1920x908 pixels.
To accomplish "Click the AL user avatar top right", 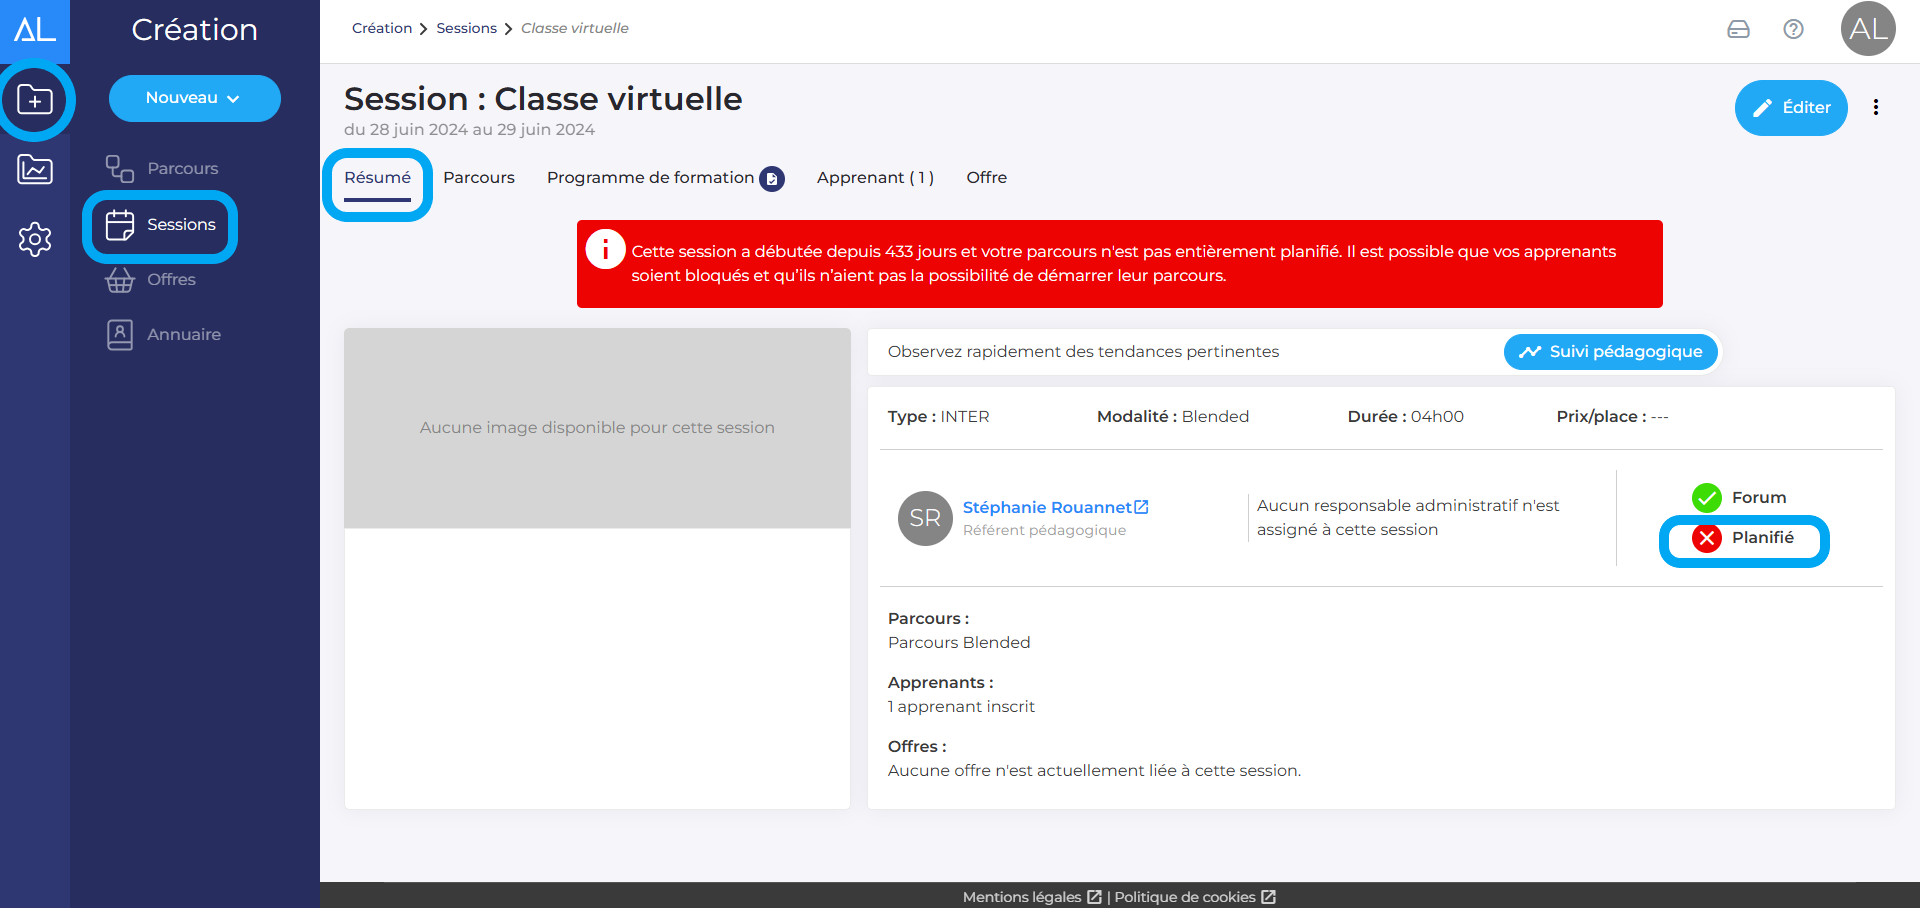I will tap(1867, 29).
